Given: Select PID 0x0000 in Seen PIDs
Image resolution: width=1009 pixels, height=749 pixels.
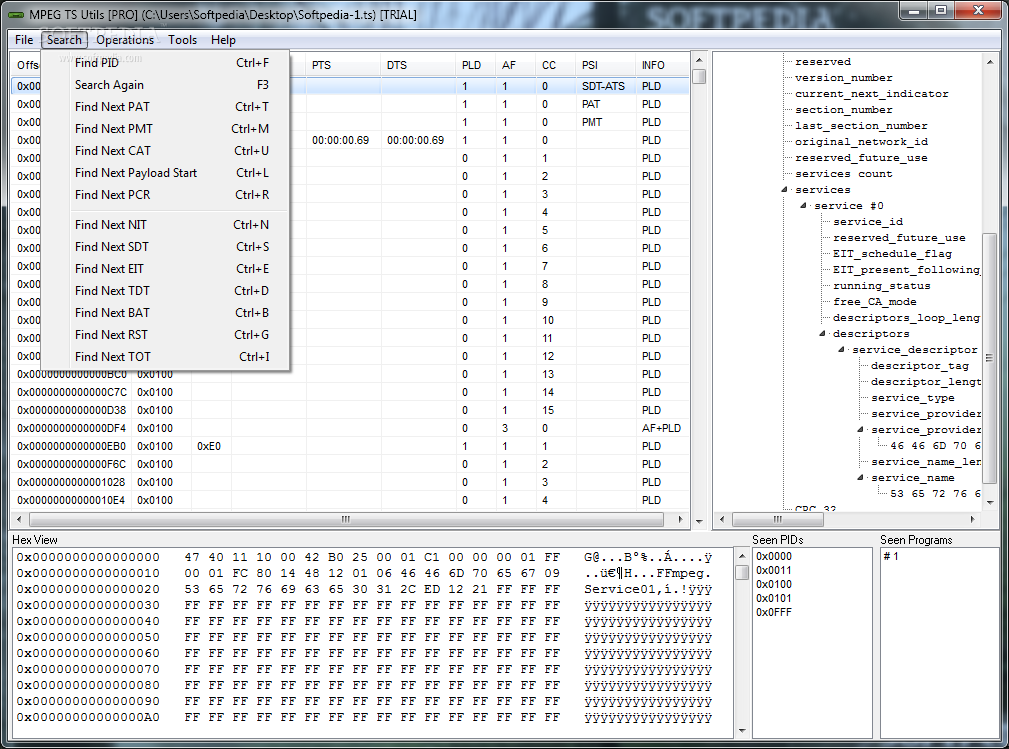Looking at the screenshot, I should click(x=773, y=557).
